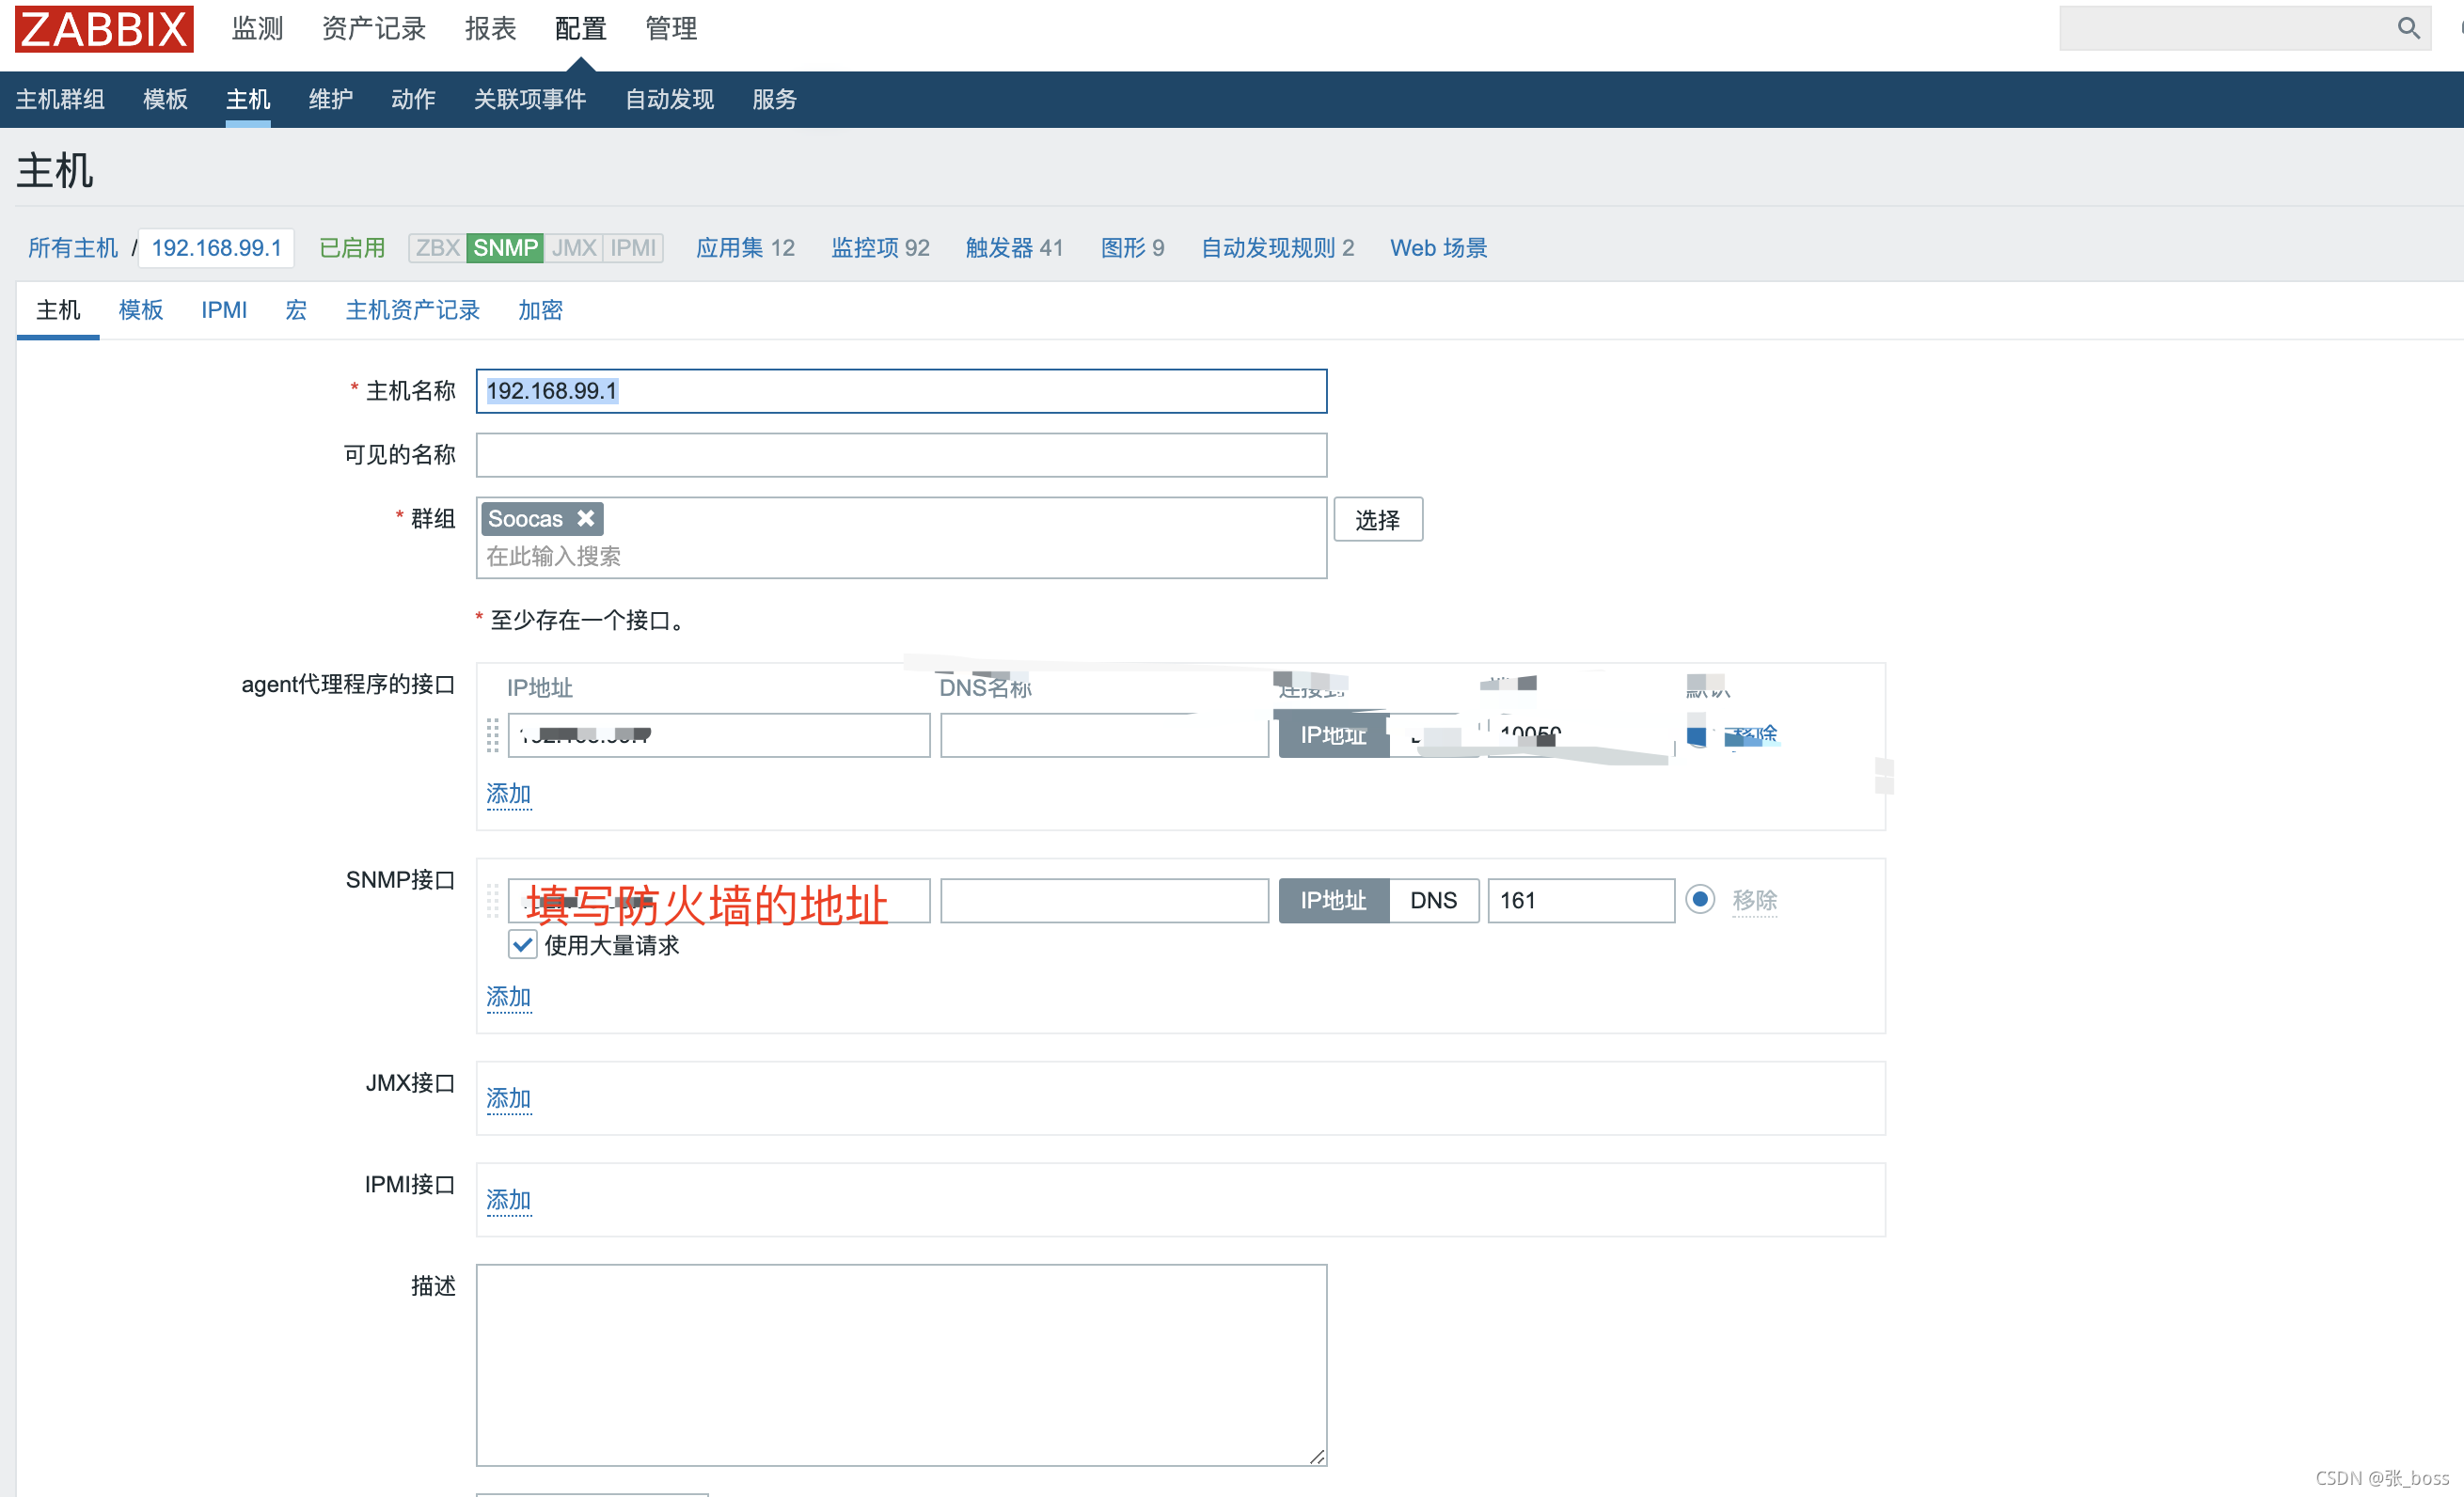The image size is (2464, 1497).
Task: Open Web 场景 link
Action: coord(1438,247)
